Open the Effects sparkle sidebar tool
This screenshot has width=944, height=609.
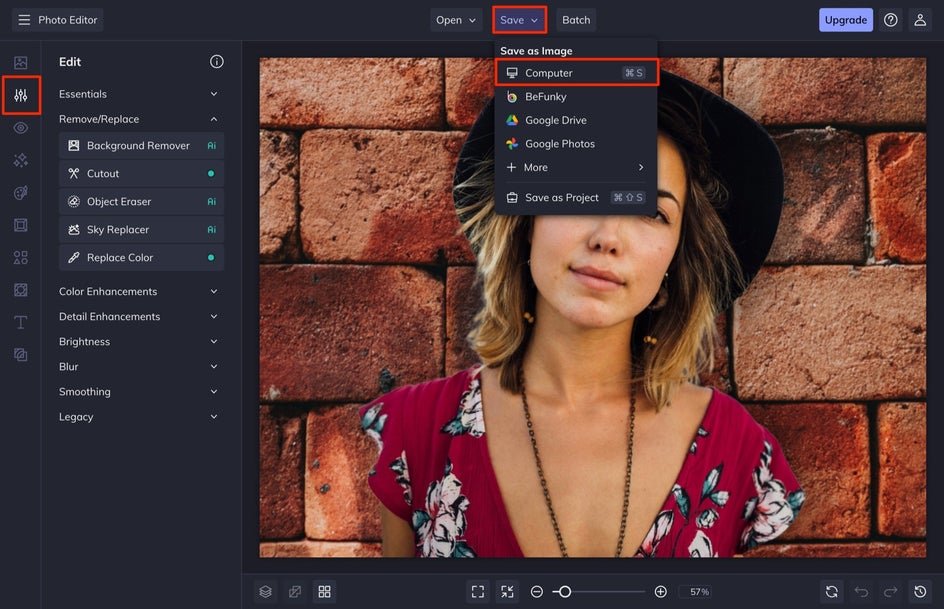[x=20, y=160]
